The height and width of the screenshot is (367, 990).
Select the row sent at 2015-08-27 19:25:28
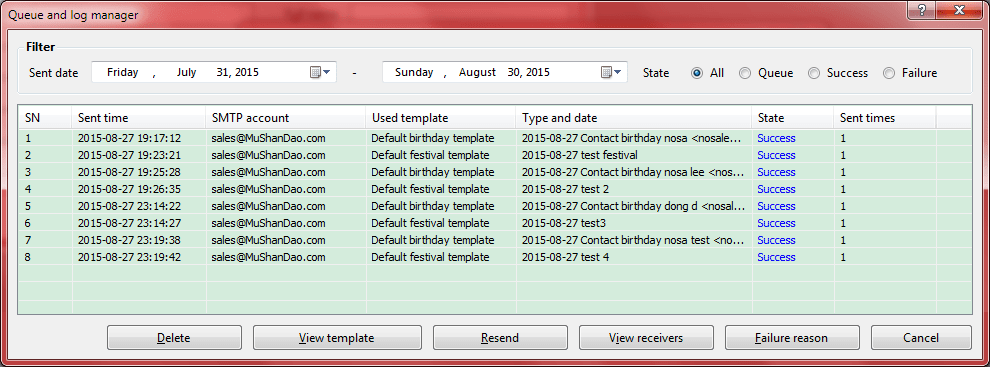(x=496, y=172)
